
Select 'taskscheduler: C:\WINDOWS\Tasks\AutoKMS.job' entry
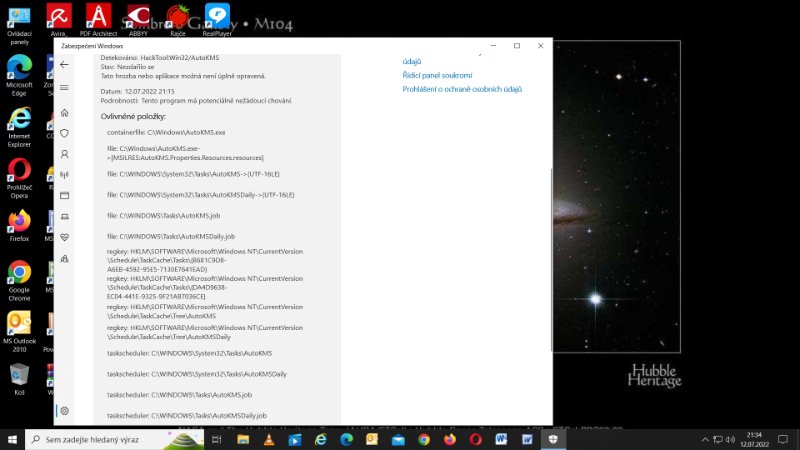(180, 395)
